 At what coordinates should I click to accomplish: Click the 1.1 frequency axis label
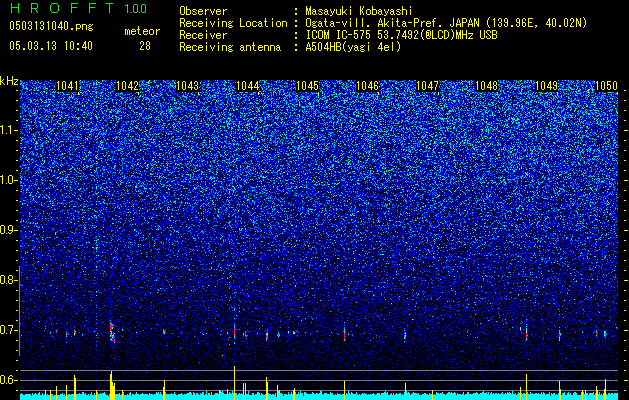8,130
